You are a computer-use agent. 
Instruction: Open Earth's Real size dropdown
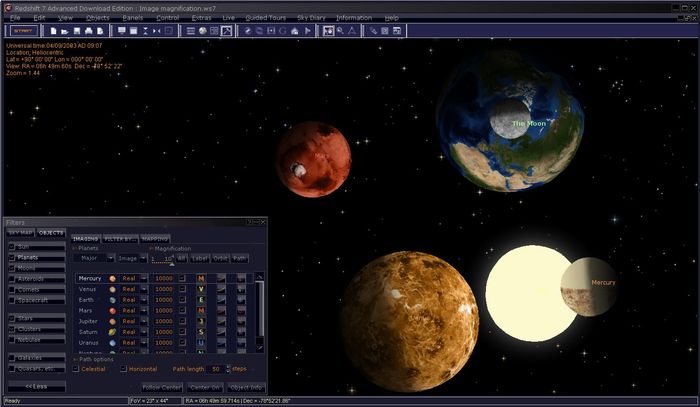coord(144,300)
